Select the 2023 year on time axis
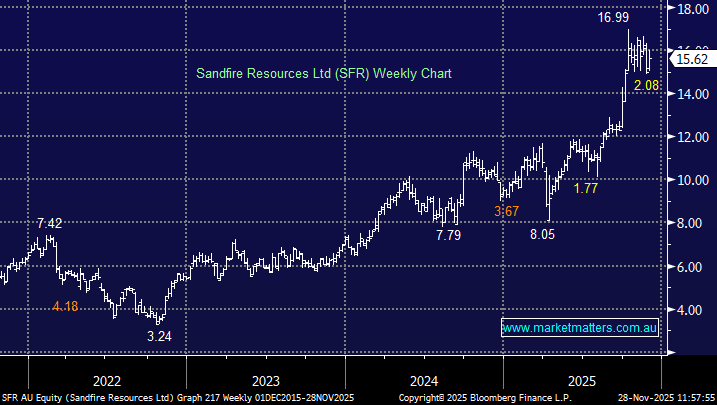Image resolution: width=717 pixels, height=405 pixels. tap(266, 381)
